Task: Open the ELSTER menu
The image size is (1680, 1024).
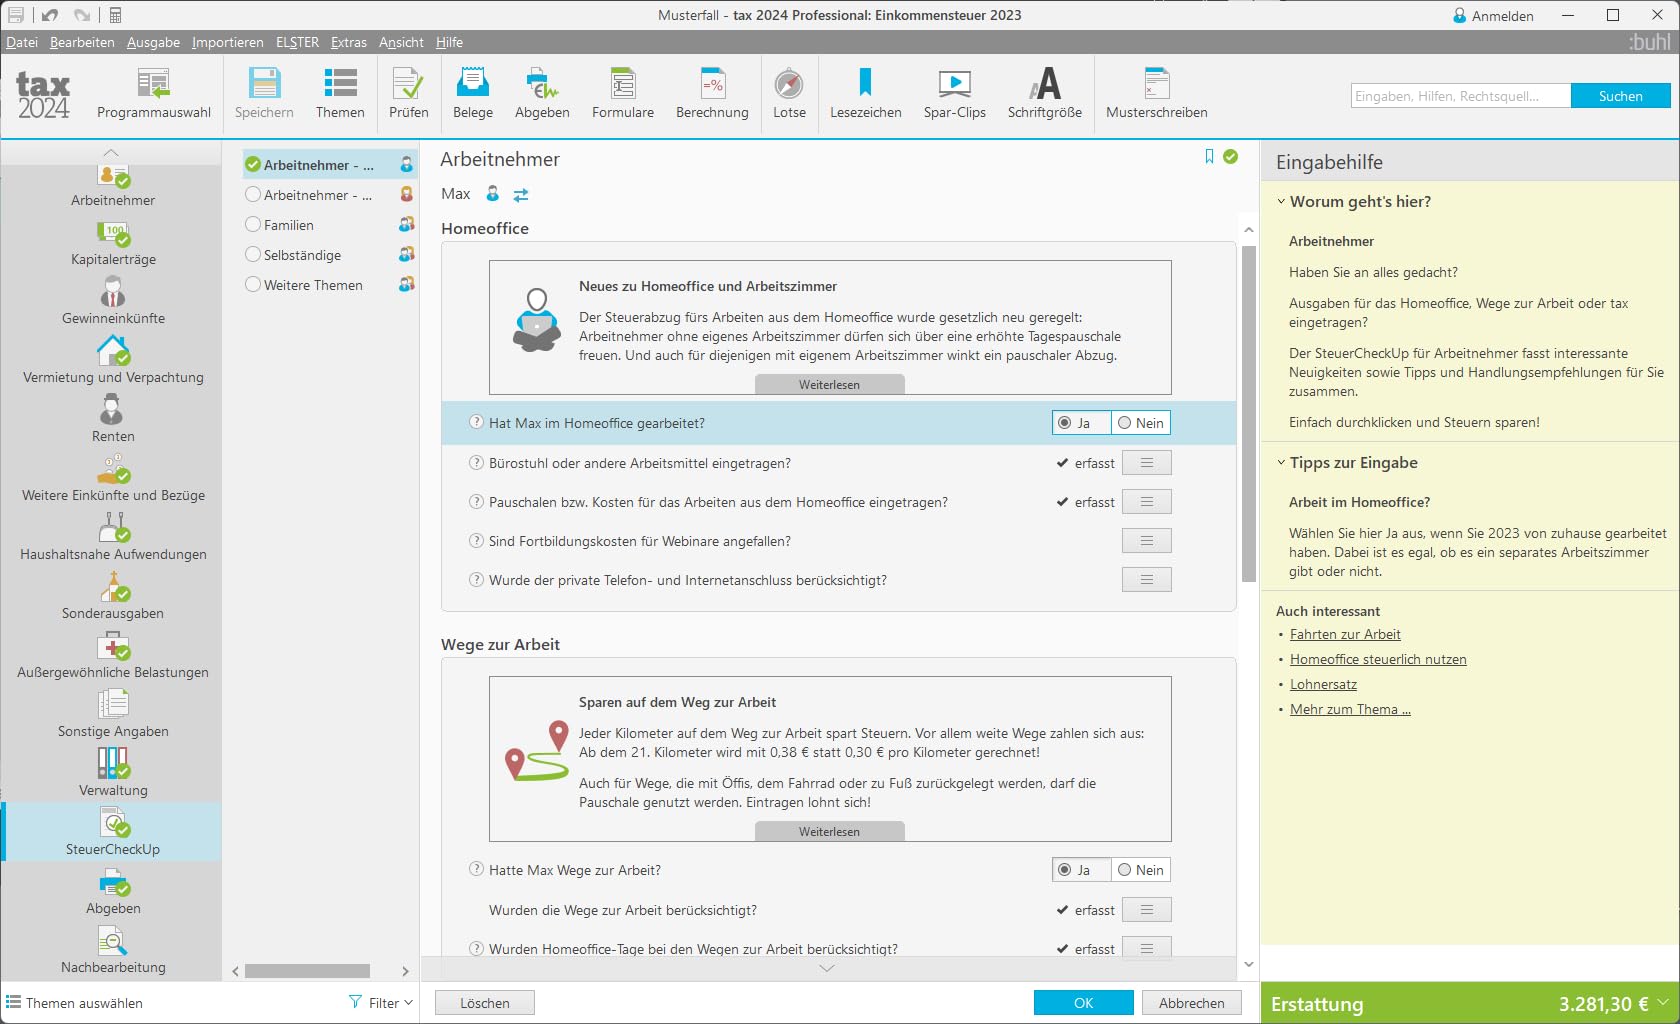Action: tap(297, 42)
